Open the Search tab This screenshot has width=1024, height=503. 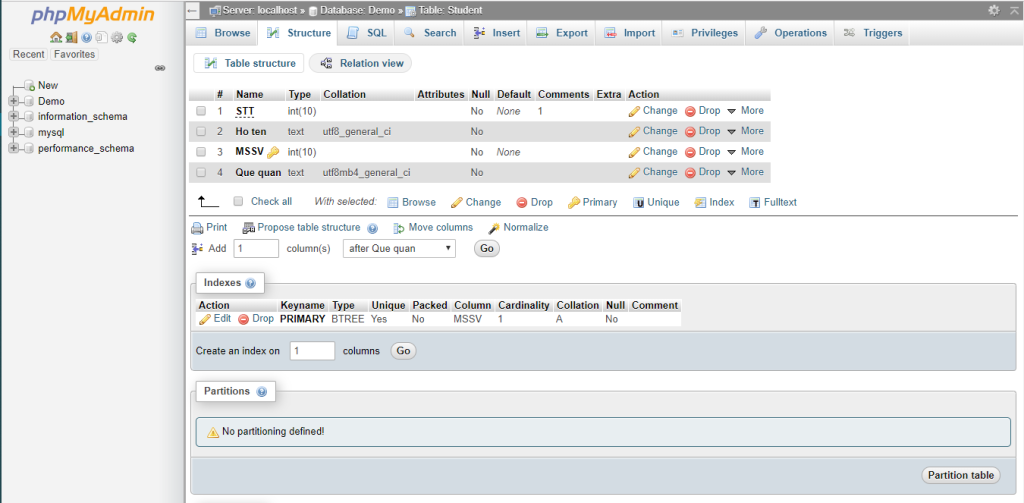(430, 33)
